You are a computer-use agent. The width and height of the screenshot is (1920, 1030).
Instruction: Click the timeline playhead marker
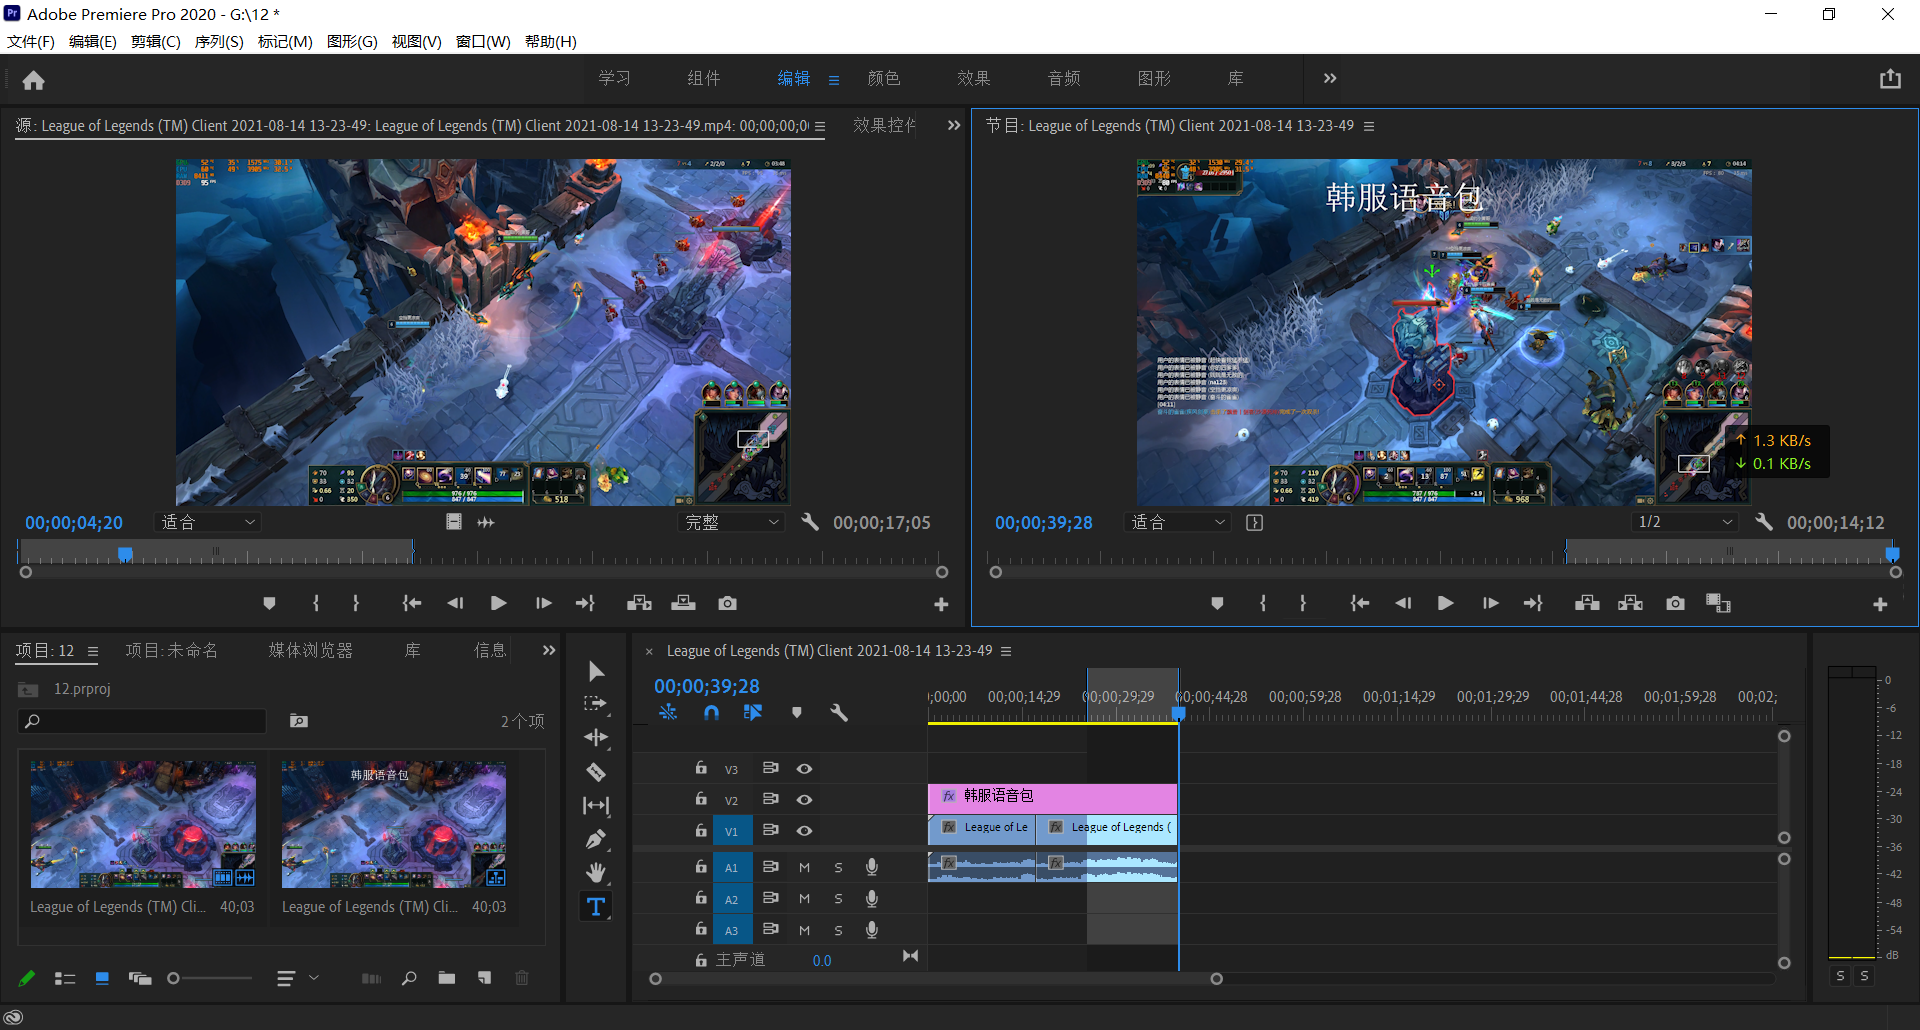point(1179,713)
